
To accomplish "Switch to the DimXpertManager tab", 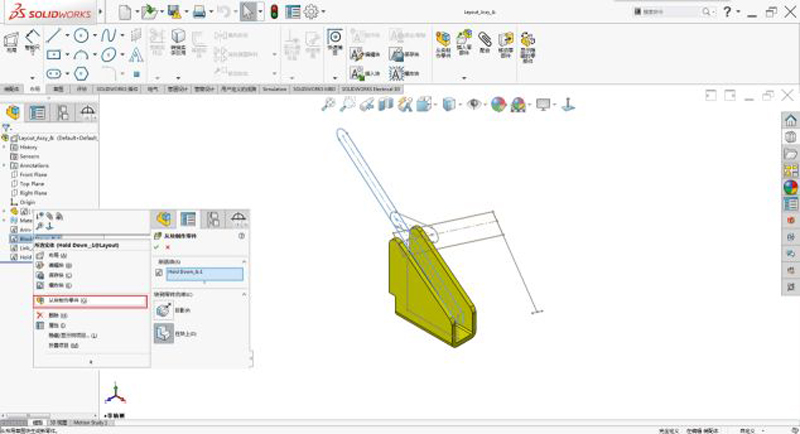I will 87,112.
